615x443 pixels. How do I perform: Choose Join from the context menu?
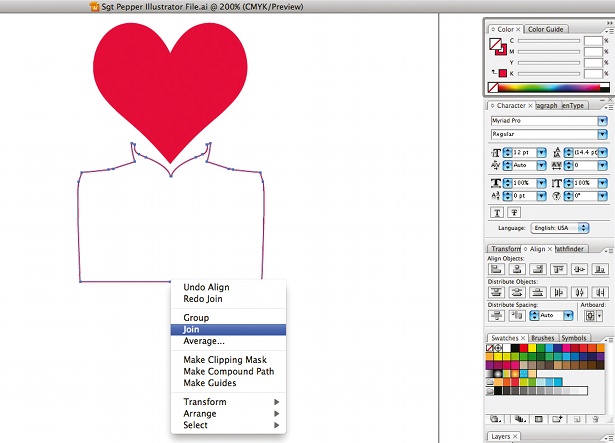[228, 330]
